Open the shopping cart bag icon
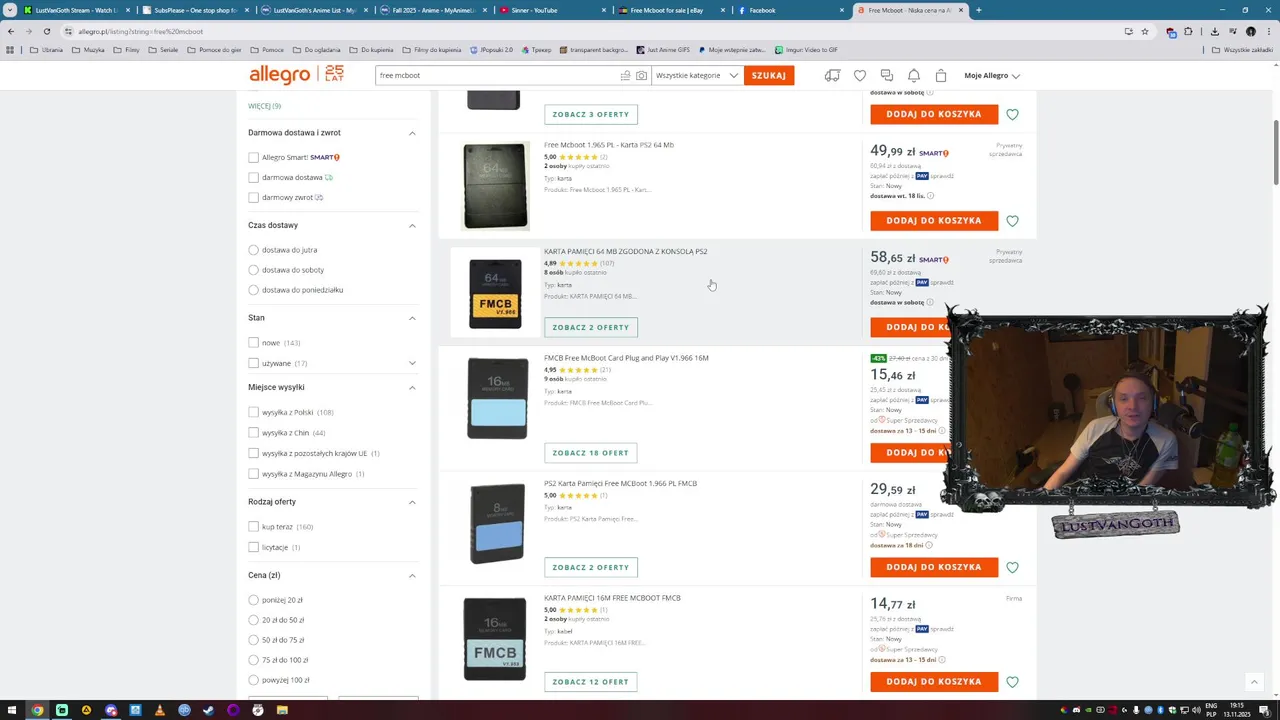 [941, 75]
